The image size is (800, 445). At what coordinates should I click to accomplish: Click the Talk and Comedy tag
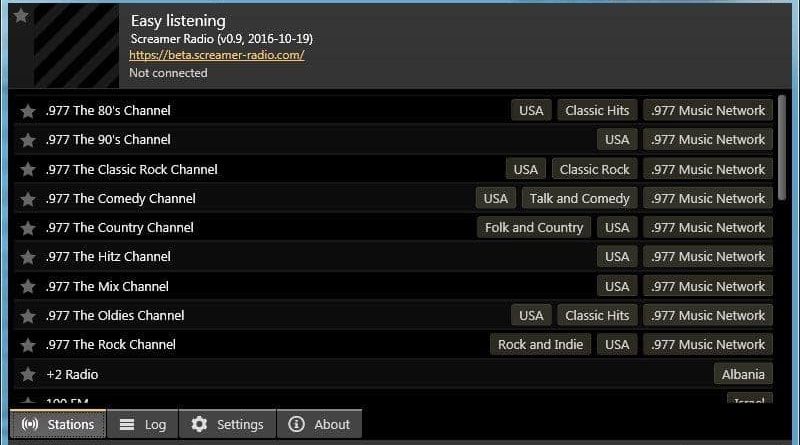(579, 198)
